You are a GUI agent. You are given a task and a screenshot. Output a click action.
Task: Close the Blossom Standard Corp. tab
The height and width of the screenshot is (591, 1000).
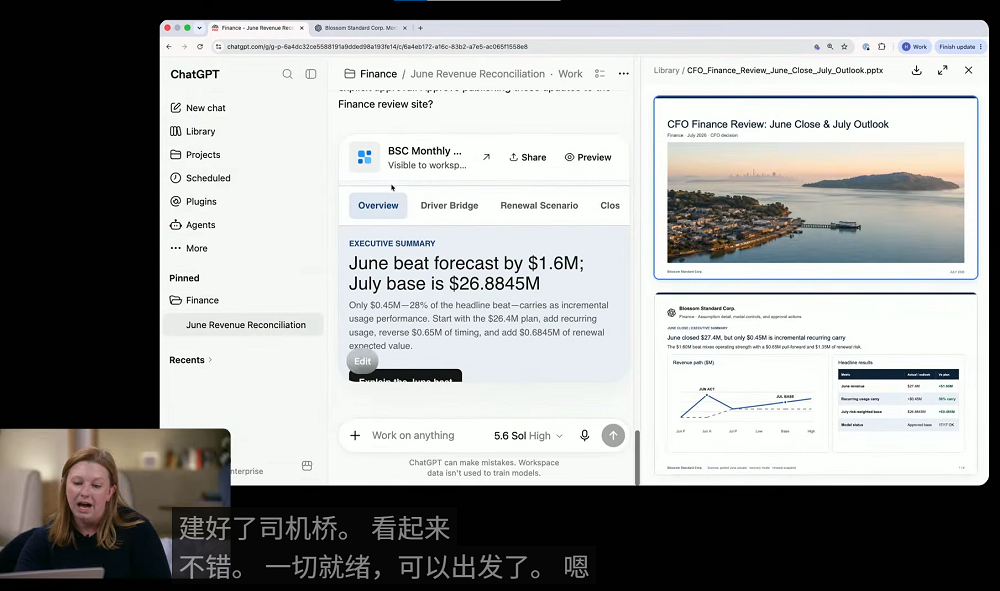[x=404, y=28]
